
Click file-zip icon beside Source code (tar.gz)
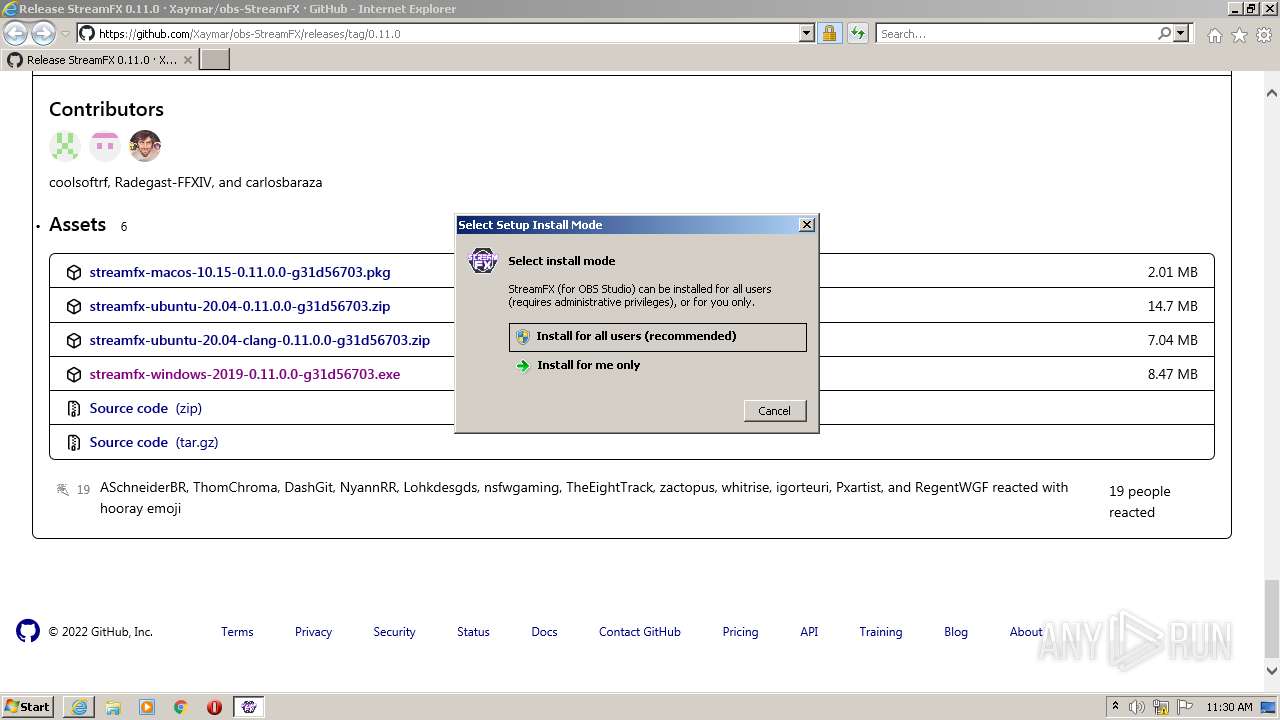[x=73, y=442]
